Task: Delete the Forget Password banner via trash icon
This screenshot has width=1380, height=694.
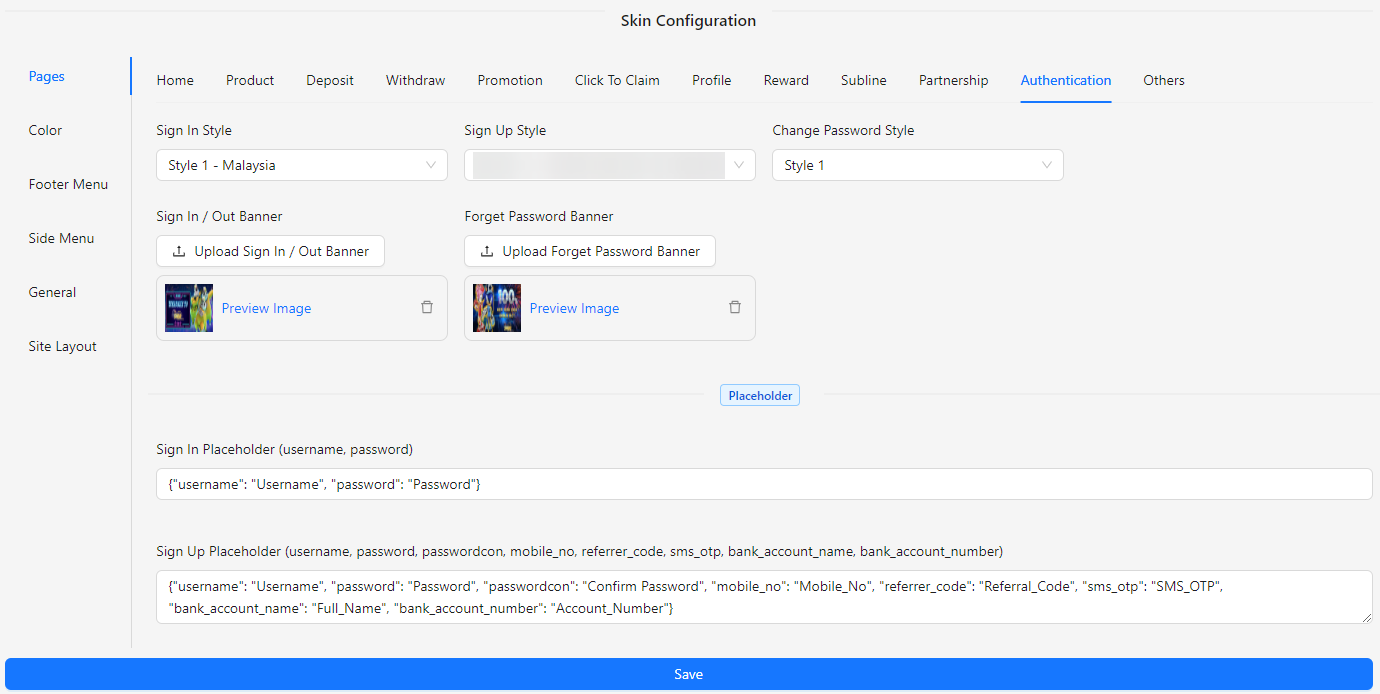Action: [x=735, y=307]
